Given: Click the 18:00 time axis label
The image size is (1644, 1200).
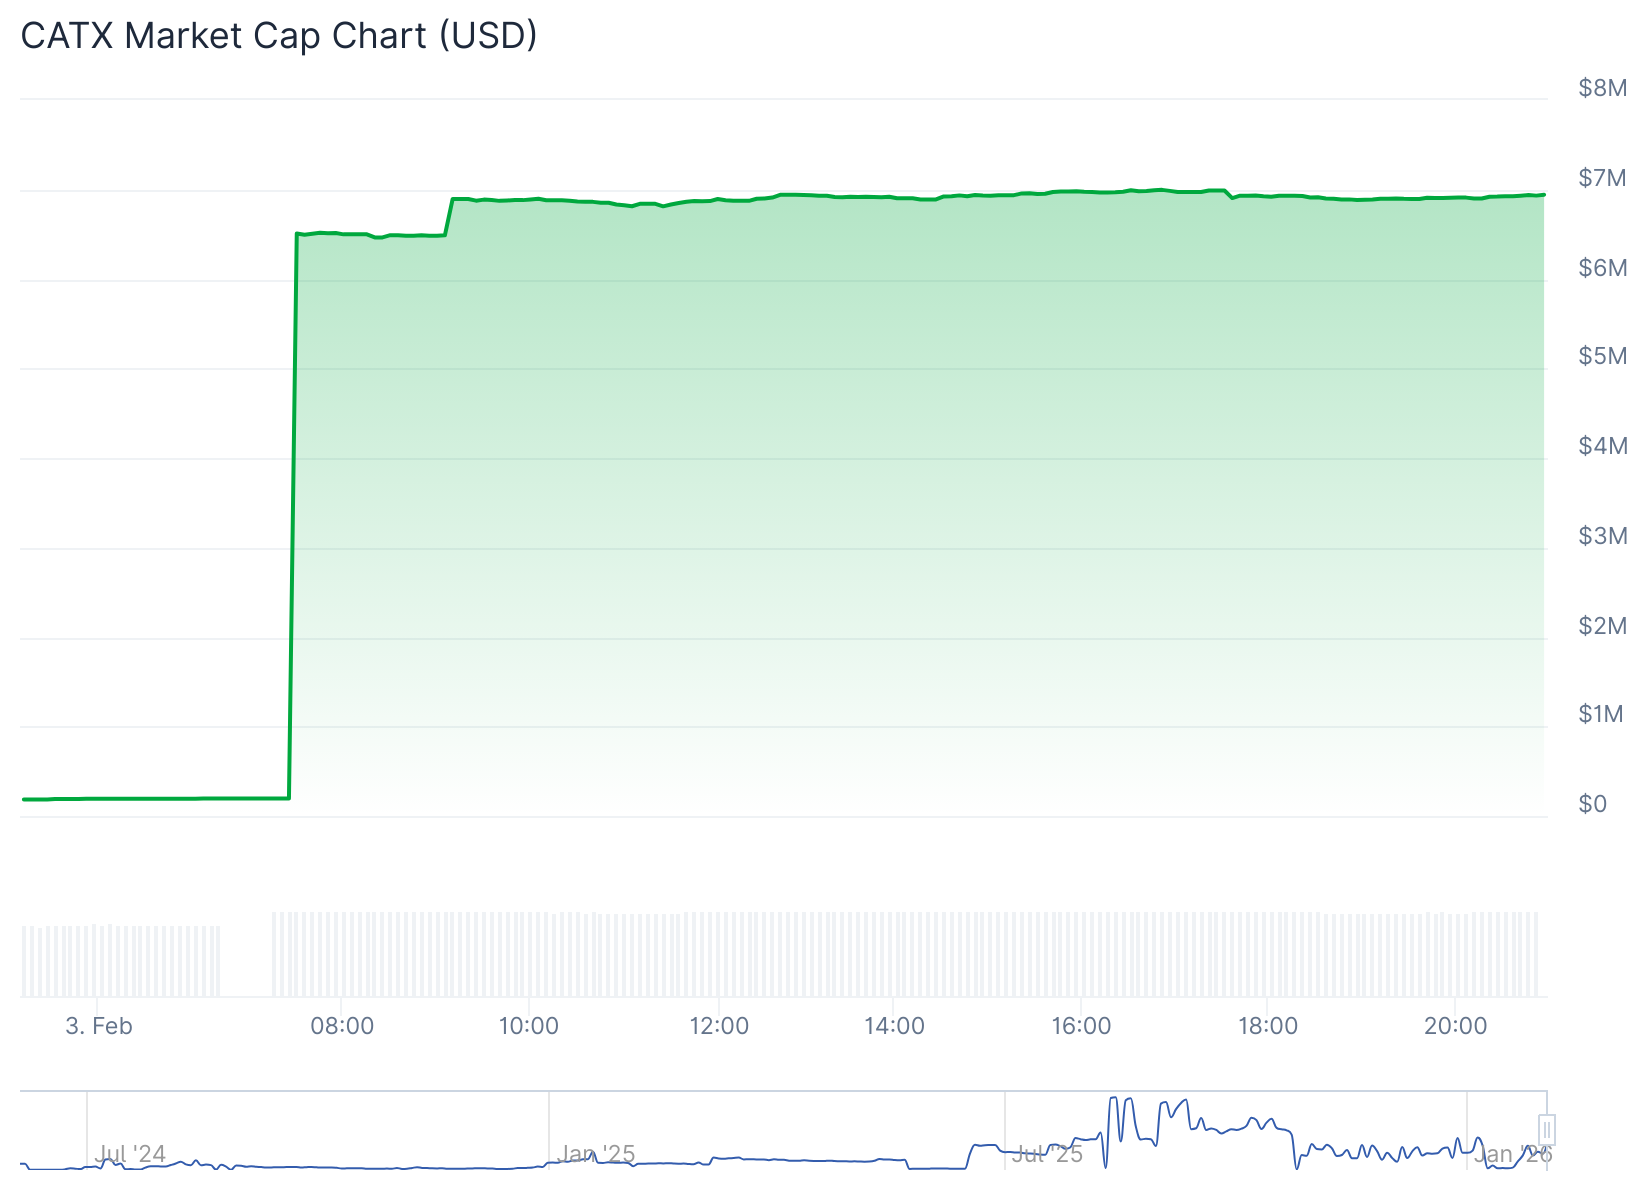Looking at the screenshot, I should pyautogui.click(x=1268, y=1026).
